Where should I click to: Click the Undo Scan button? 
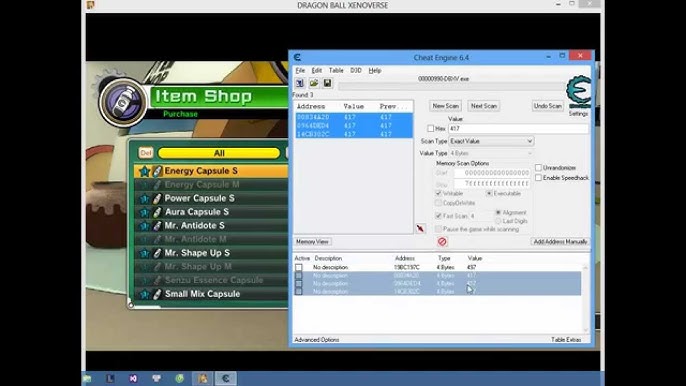[548, 106]
